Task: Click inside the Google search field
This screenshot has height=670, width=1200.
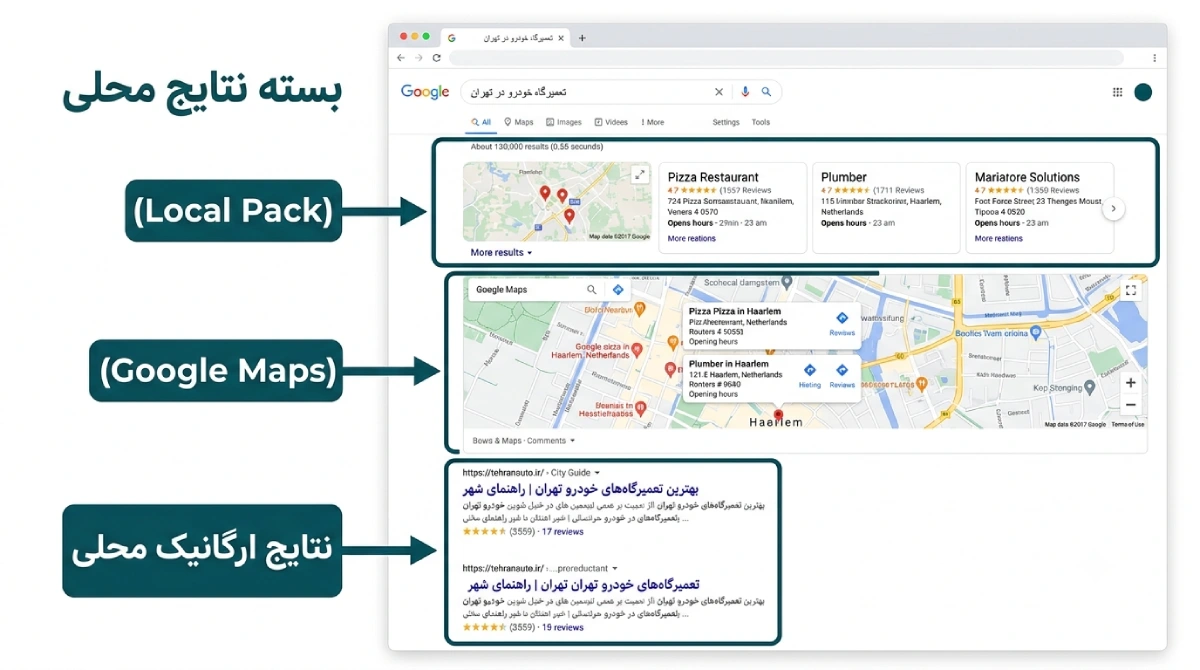Action: pyautogui.click(x=590, y=92)
